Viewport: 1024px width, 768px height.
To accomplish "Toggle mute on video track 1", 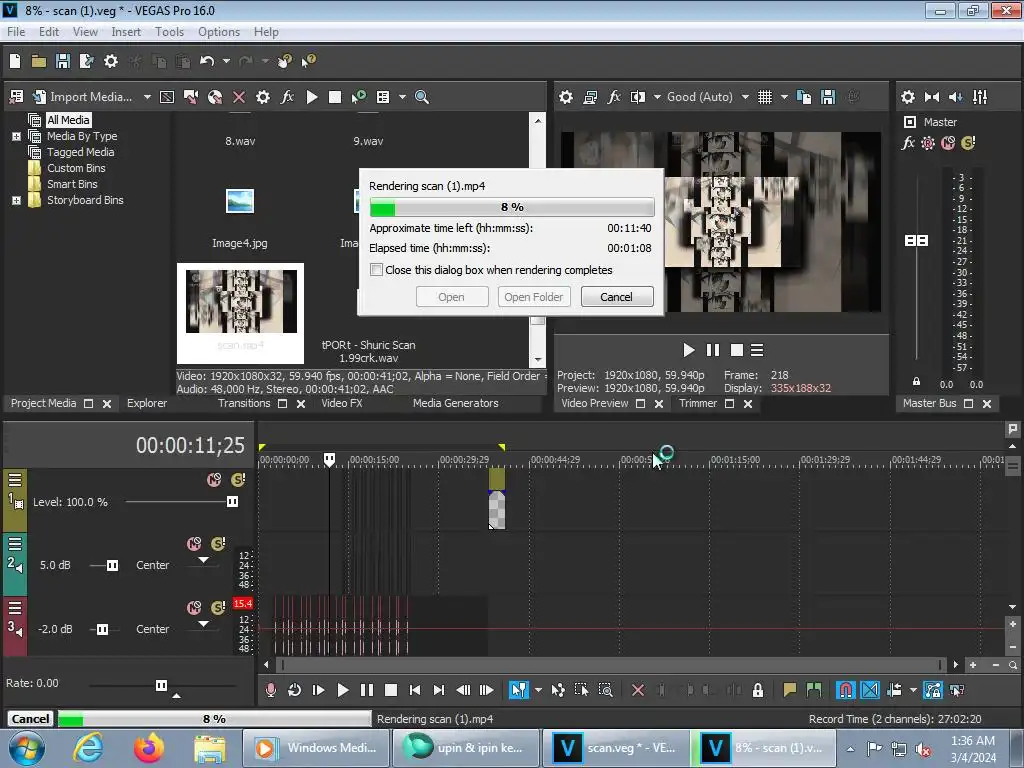I will tap(213, 480).
